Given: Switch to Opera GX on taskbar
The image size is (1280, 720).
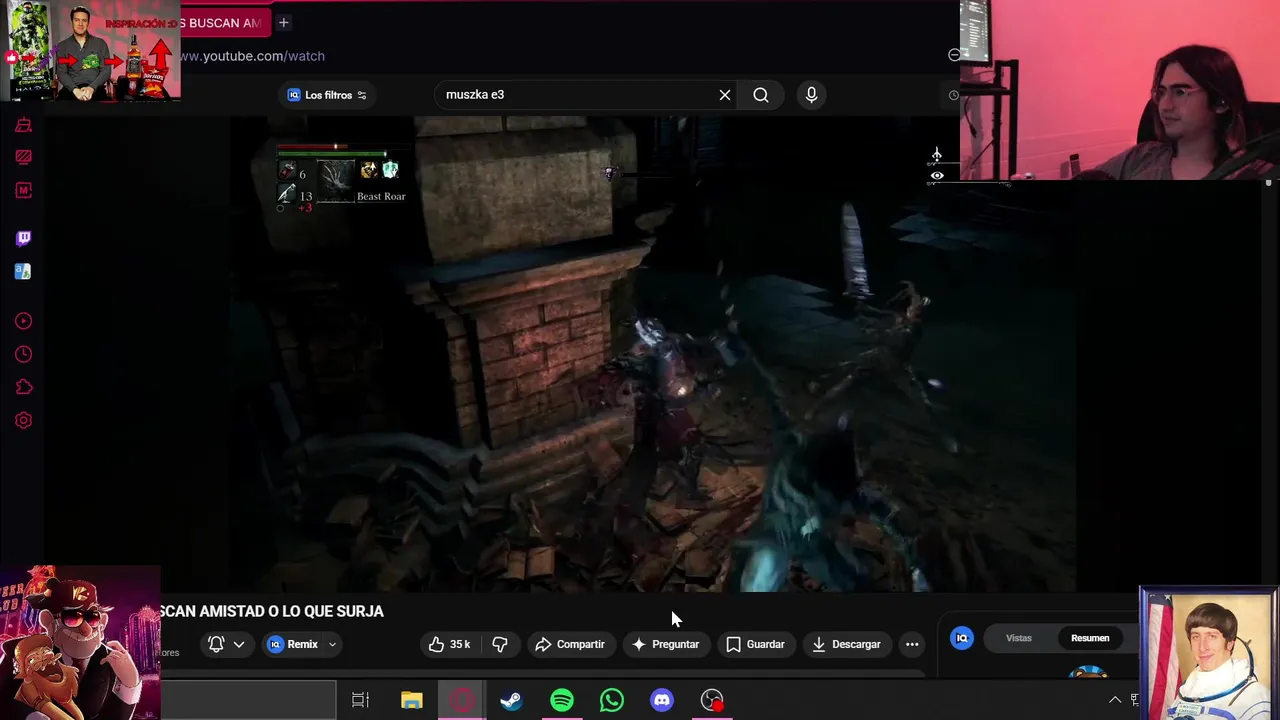Looking at the screenshot, I should click(461, 700).
